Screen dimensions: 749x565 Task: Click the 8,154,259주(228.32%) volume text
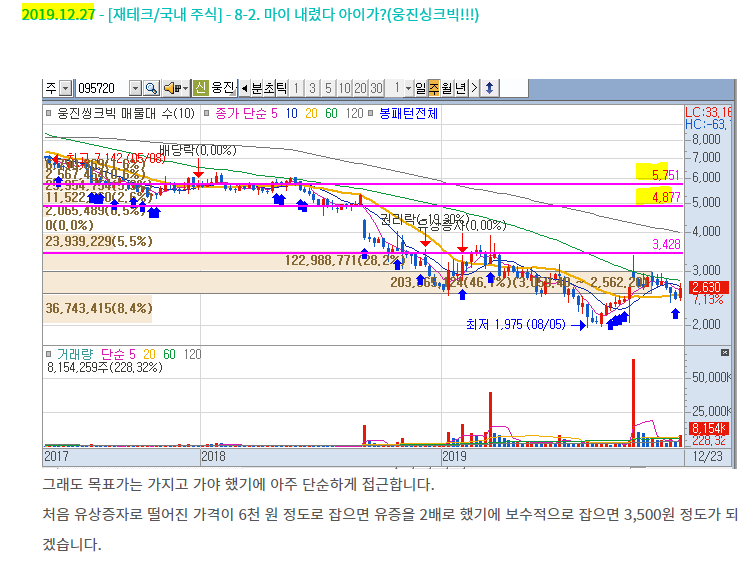click(105, 367)
